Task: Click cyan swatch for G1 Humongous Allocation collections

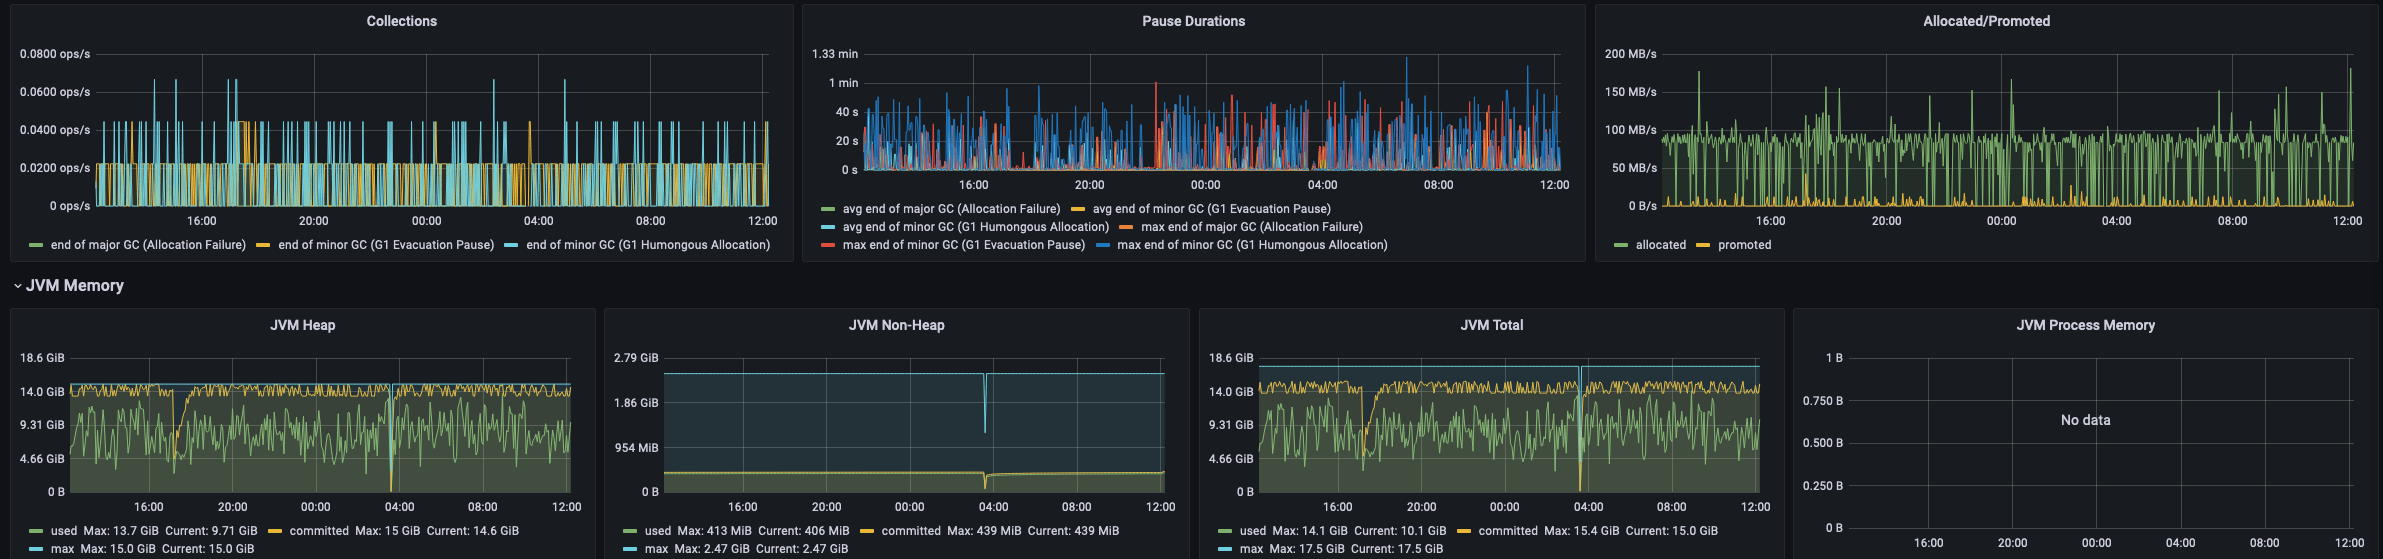Action: pyautogui.click(x=511, y=245)
